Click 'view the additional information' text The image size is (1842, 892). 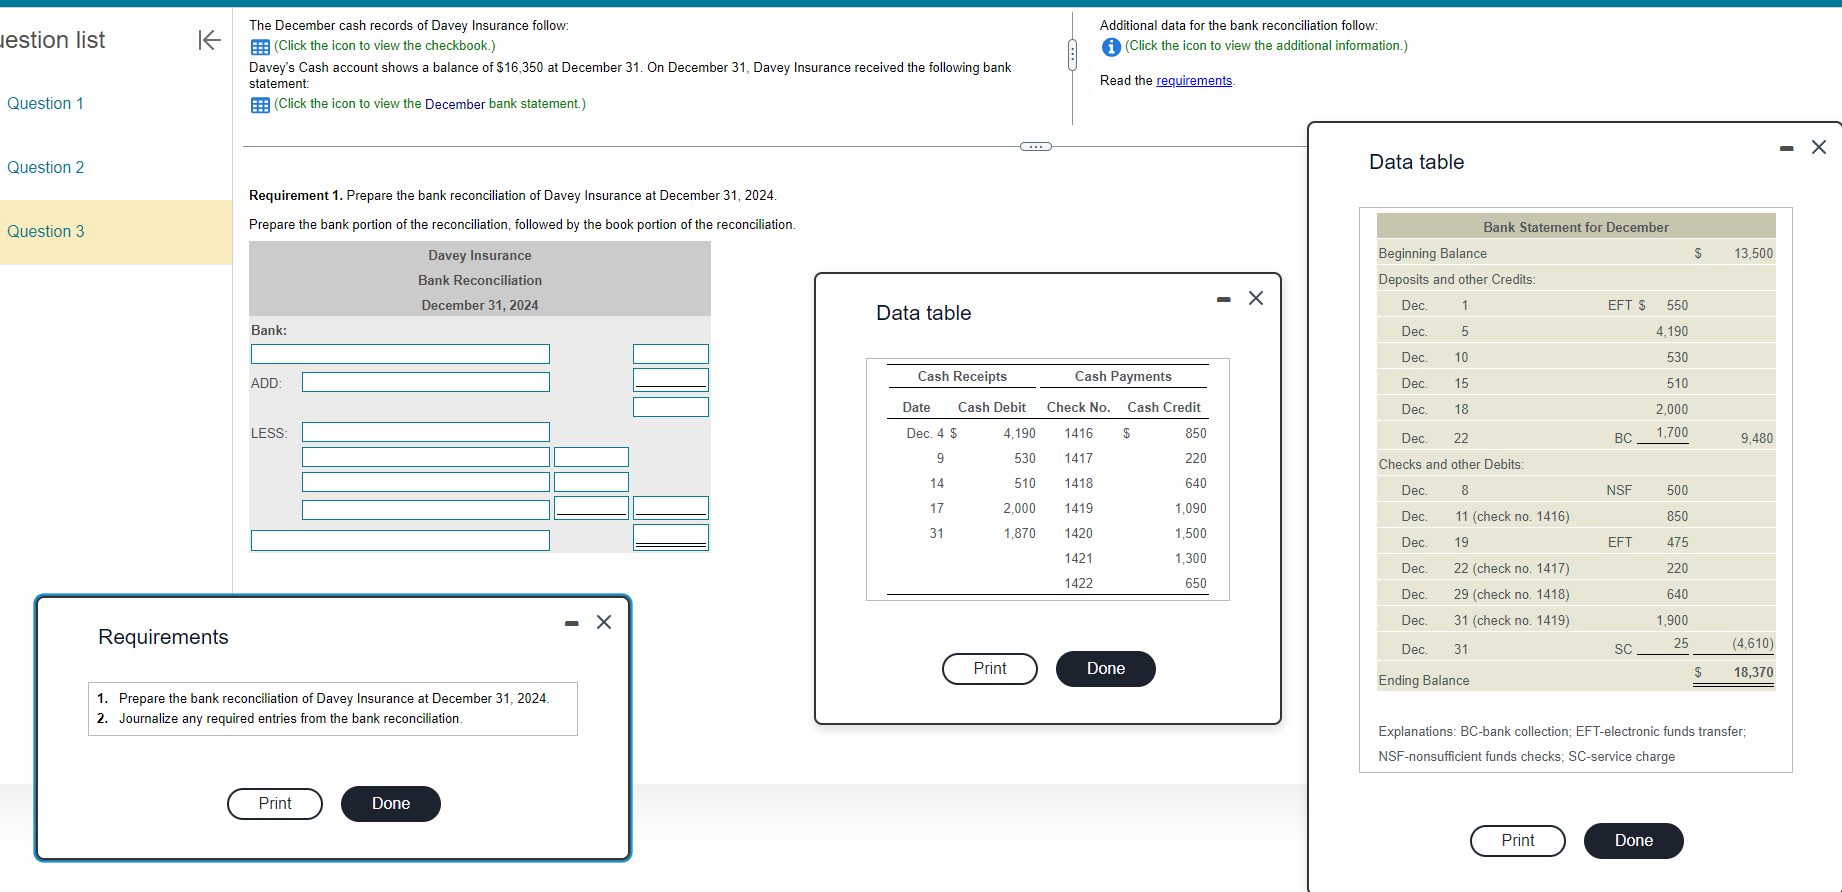coord(1309,46)
